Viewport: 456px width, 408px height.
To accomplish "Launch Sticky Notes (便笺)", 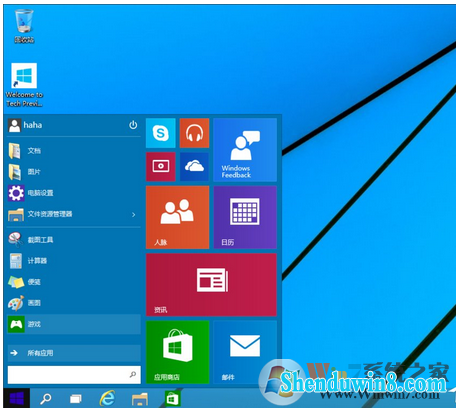I will (x=74, y=282).
